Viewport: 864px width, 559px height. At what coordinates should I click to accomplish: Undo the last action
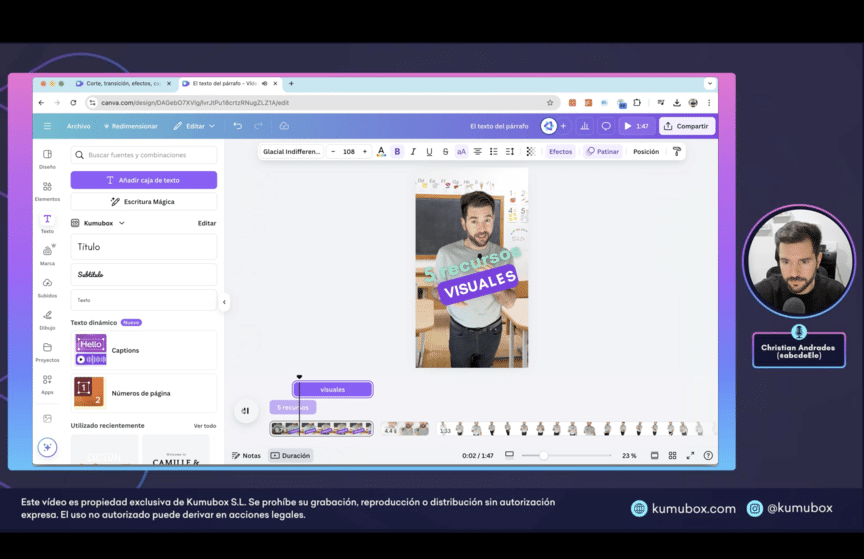pos(237,126)
